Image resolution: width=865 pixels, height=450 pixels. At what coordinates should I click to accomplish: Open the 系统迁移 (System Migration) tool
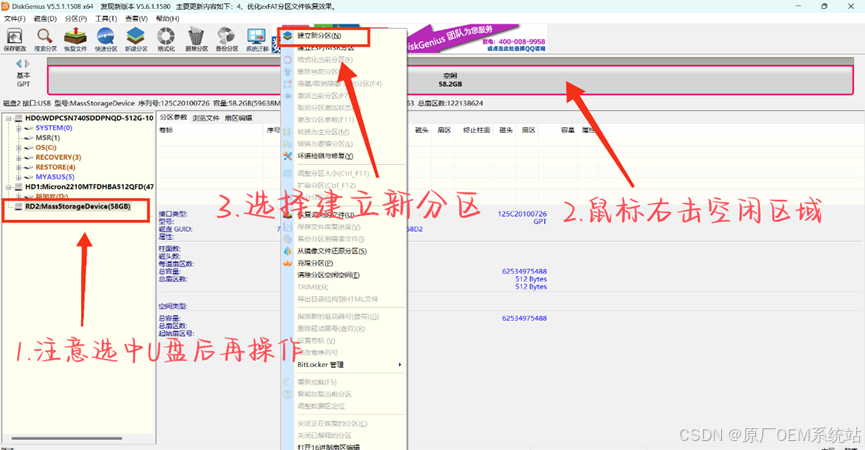257,40
